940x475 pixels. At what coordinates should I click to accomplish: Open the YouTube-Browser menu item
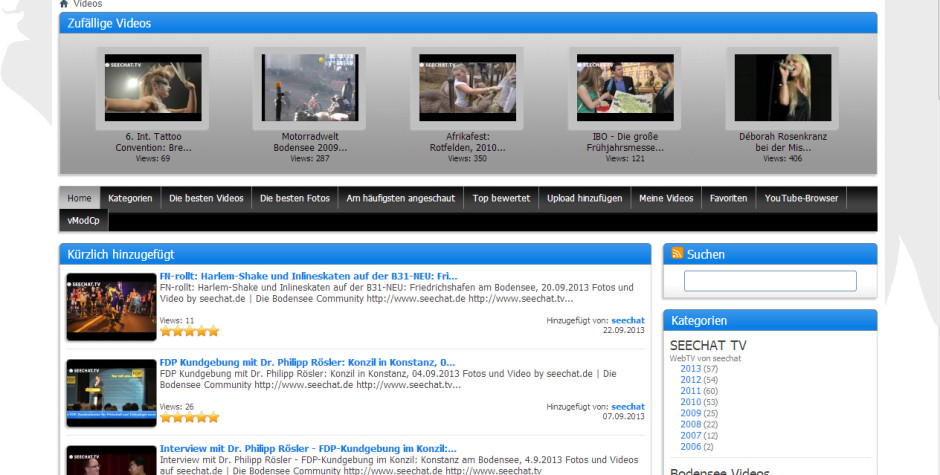(801, 198)
